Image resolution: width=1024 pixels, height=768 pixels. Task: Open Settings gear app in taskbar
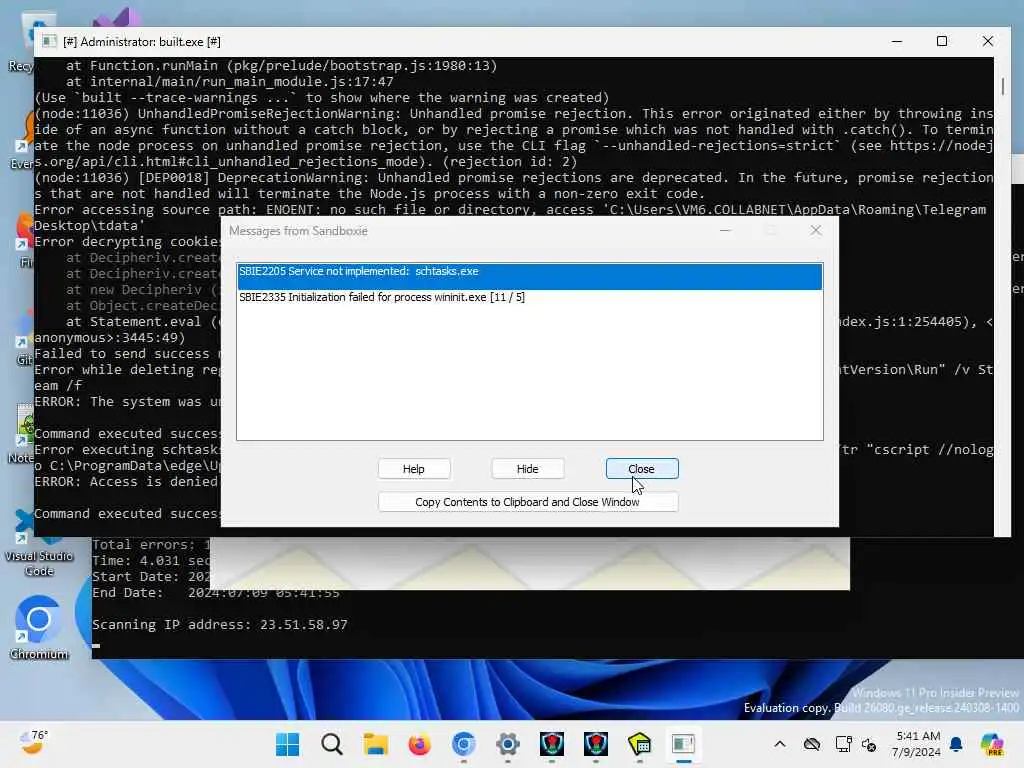coord(507,744)
